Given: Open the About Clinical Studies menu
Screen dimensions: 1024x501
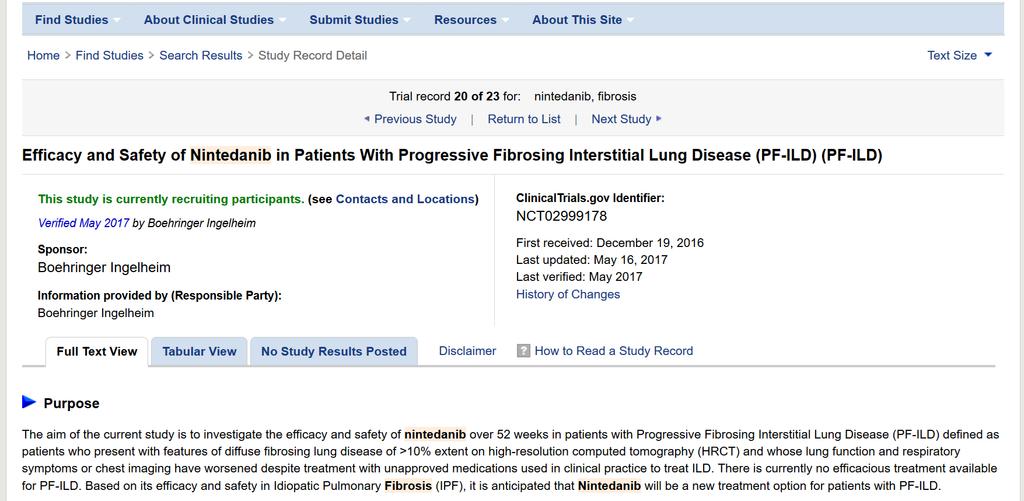Looking at the screenshot, I should click(x=209, y=20).
